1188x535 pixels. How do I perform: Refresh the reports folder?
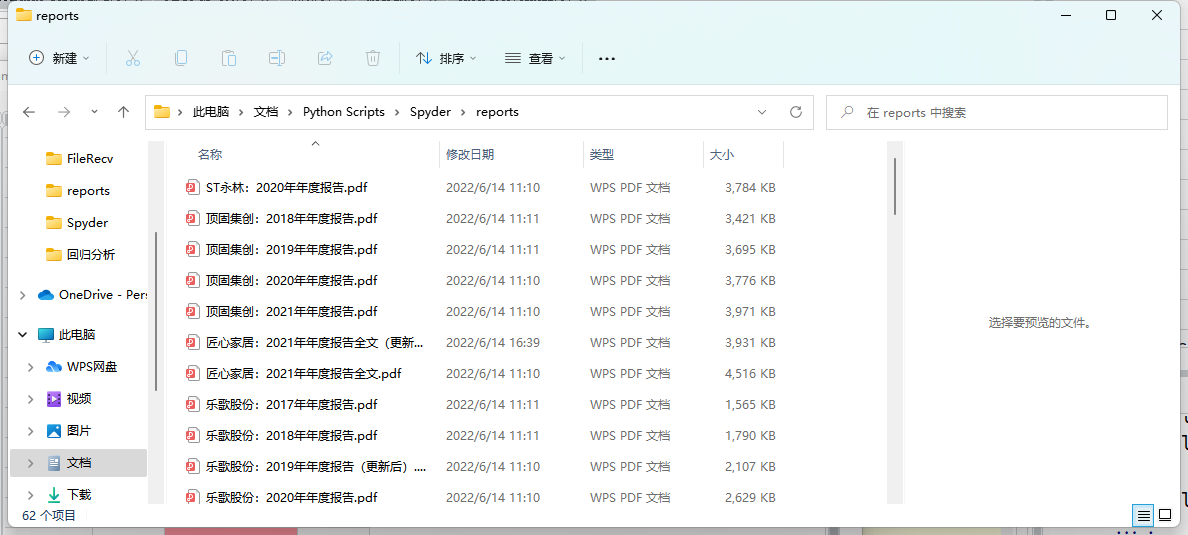(x=796, y=112)
